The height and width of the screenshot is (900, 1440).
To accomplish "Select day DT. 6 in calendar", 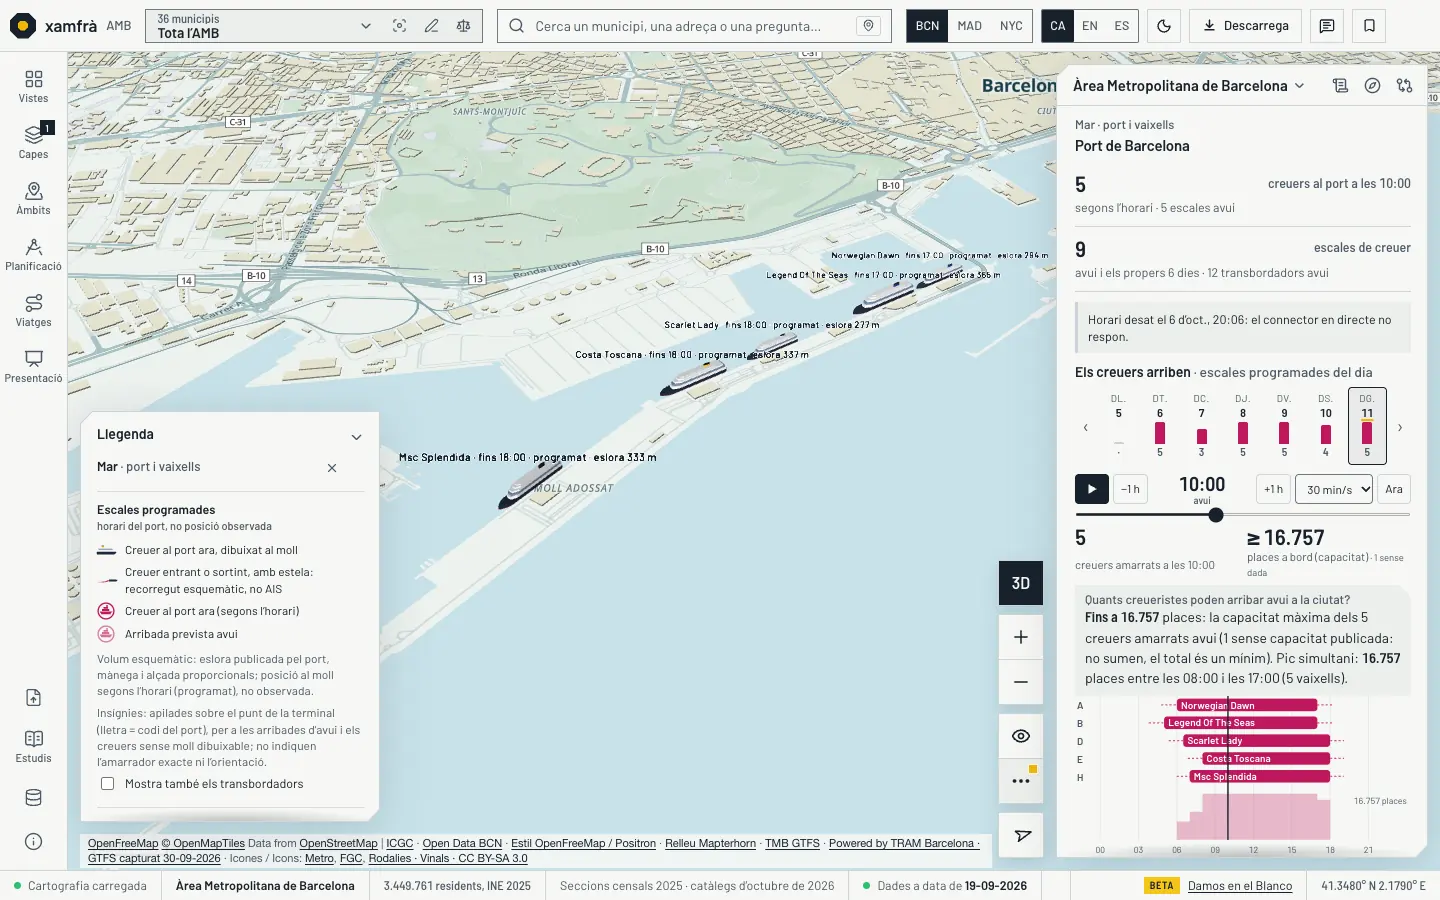I will (x=1160, y=426).
